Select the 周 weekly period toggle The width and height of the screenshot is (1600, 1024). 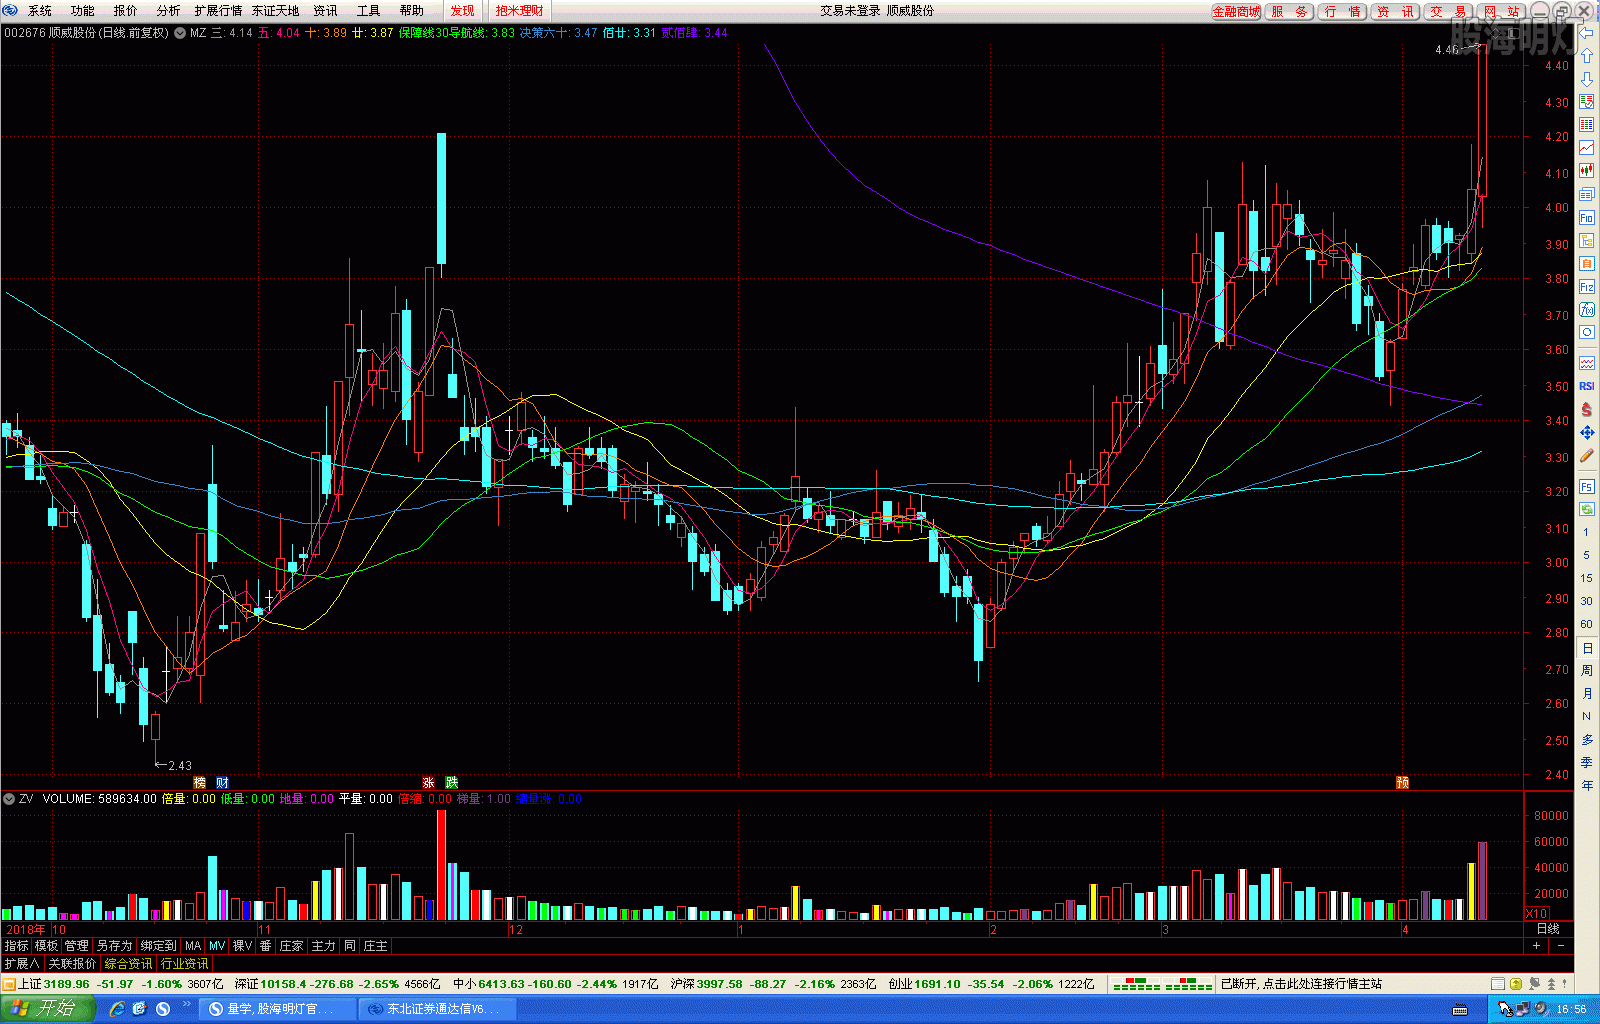[1587, 670]
